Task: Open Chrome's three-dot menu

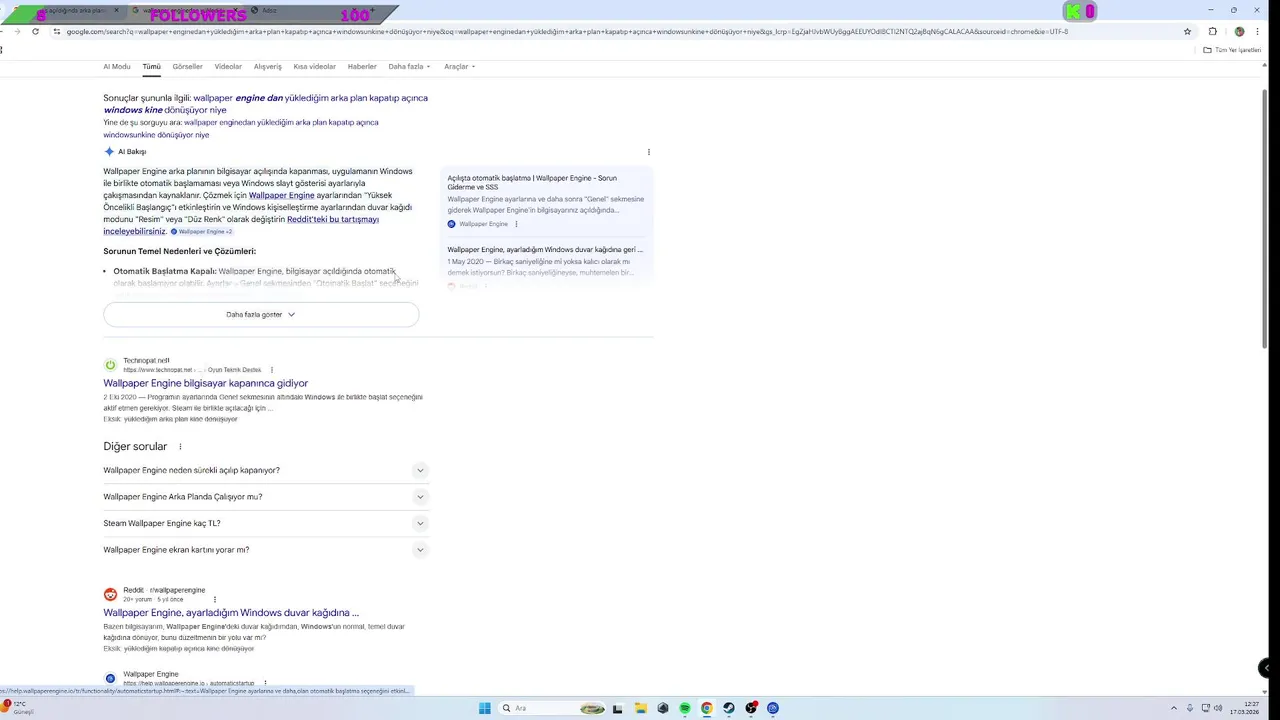Action: [x=1258, y=31]
